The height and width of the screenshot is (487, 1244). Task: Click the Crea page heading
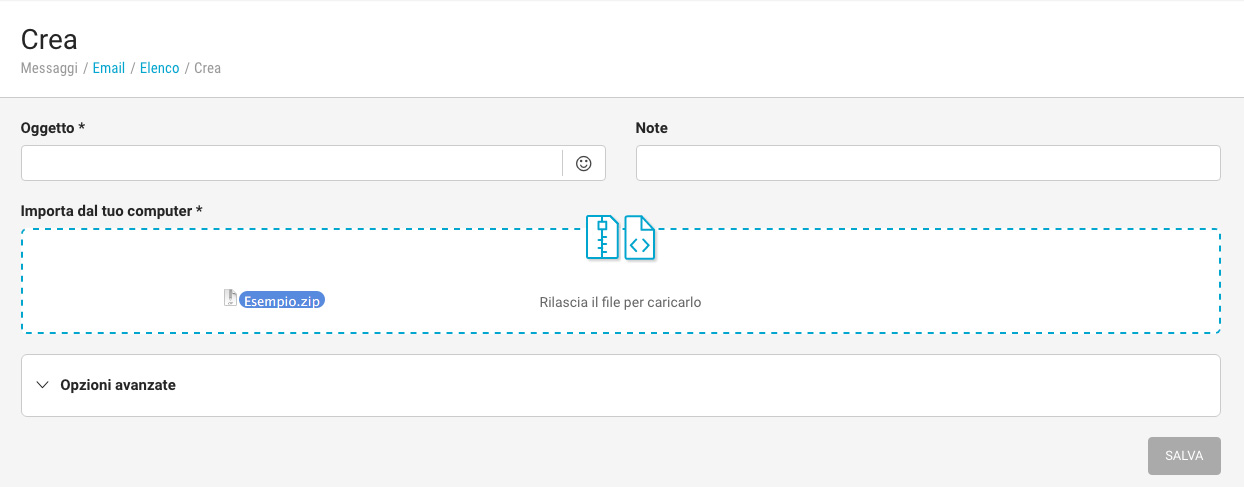(49, 39)
